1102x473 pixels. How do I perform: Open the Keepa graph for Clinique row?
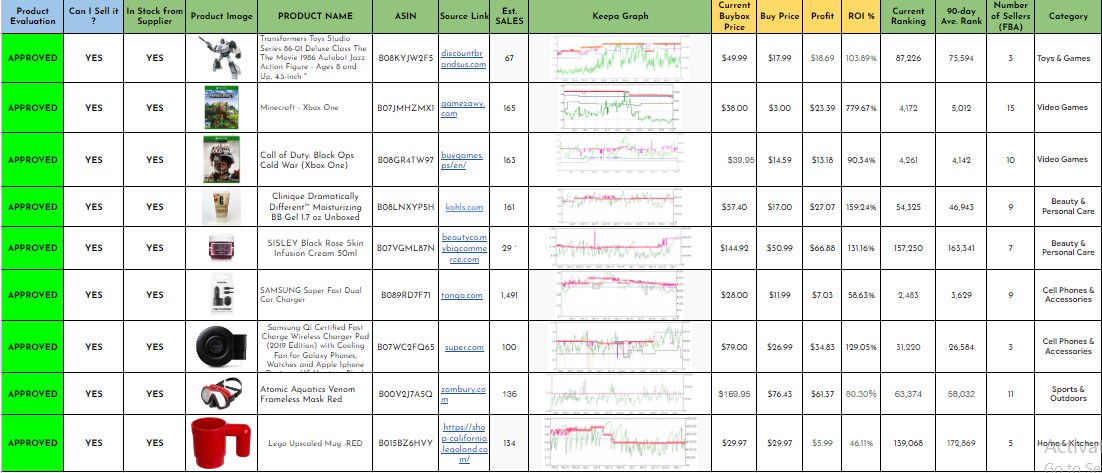pyautogui.click(x=620, y=207)
